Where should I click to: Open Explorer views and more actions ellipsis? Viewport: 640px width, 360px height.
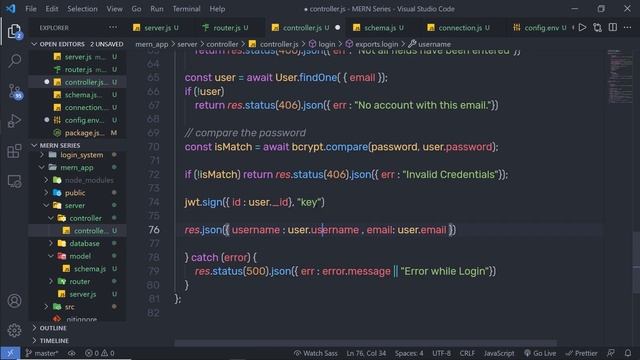(x=113, y=27)
